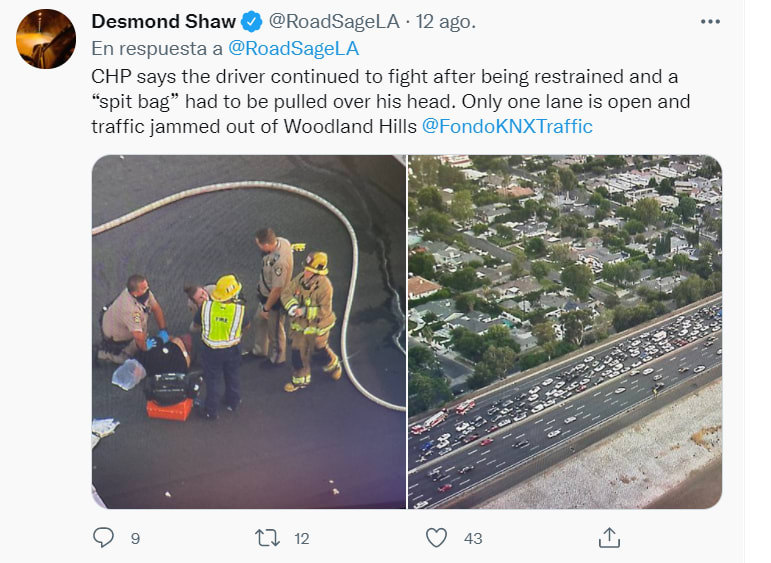771x563 pixels.
Task: Open the three-dot more options menu
Action: click(710, 22)
